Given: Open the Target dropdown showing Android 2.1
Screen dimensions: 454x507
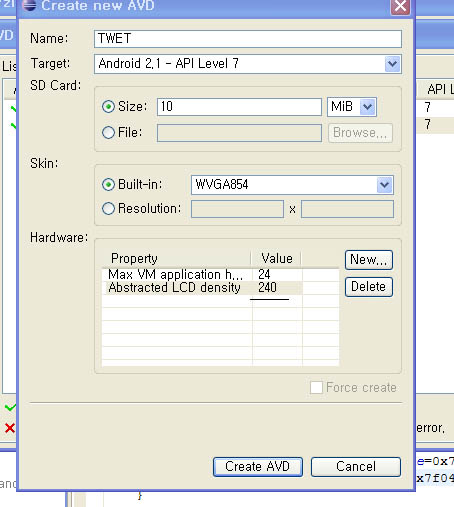Looking at the screenshot, I should click(248, 64).
